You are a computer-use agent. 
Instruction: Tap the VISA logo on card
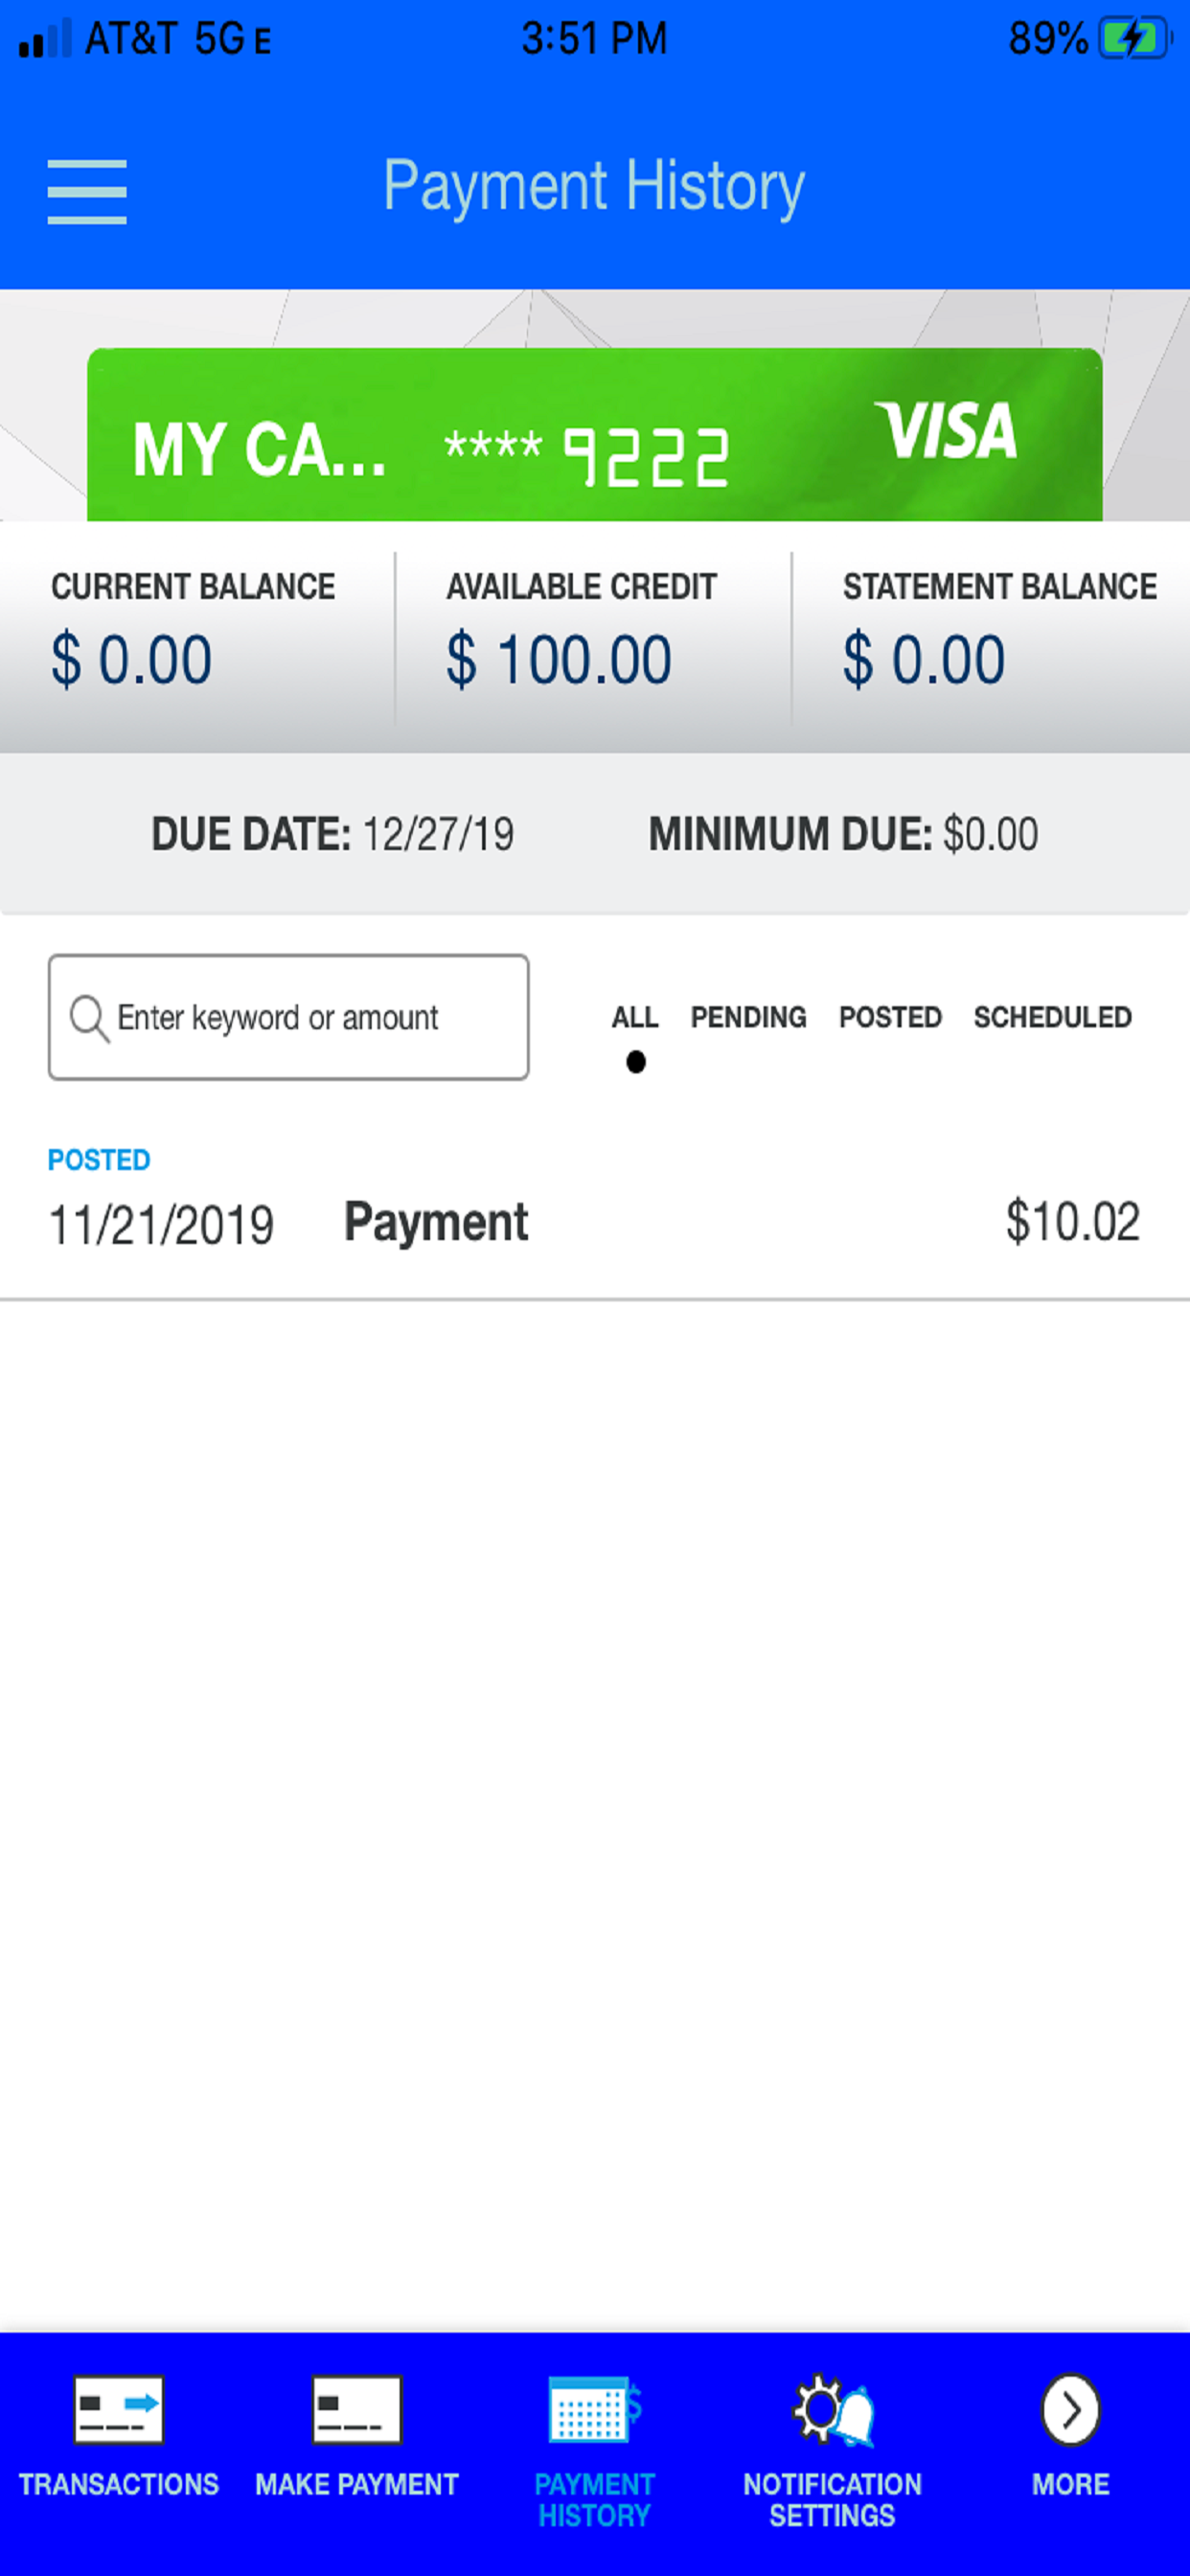945,431
